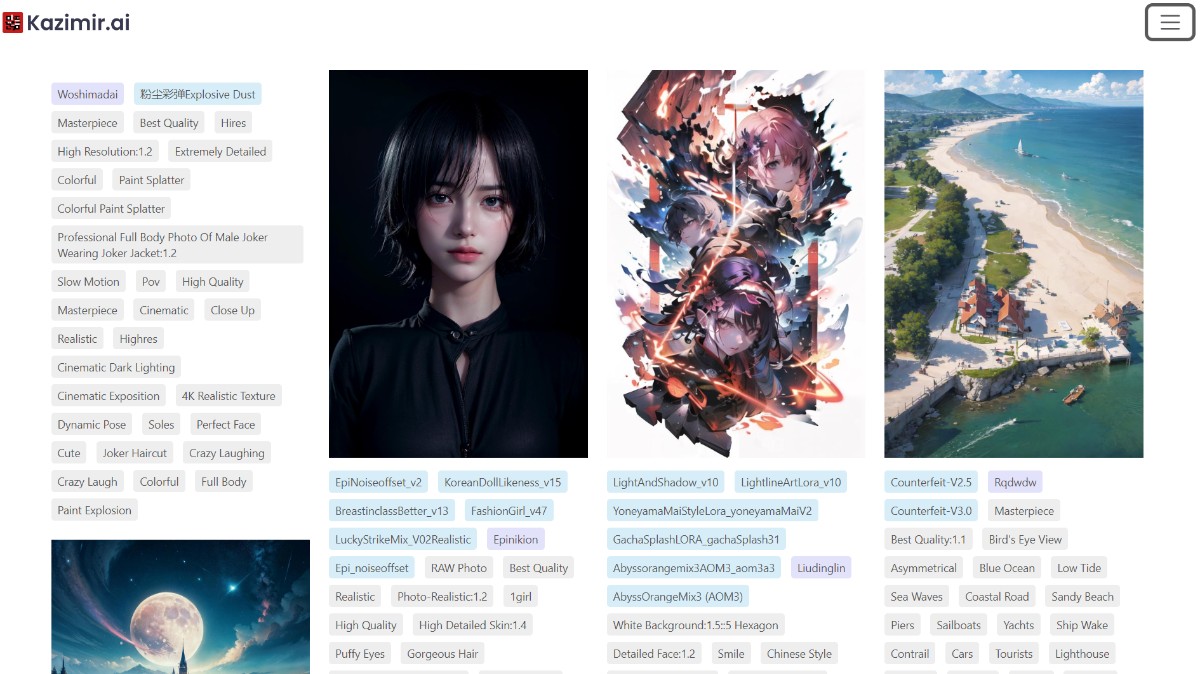Viewport: 1200px width, 674px height.
Task: Select the KoreanDollLikeness_v15 model tag
Action: tap(503, 482)
